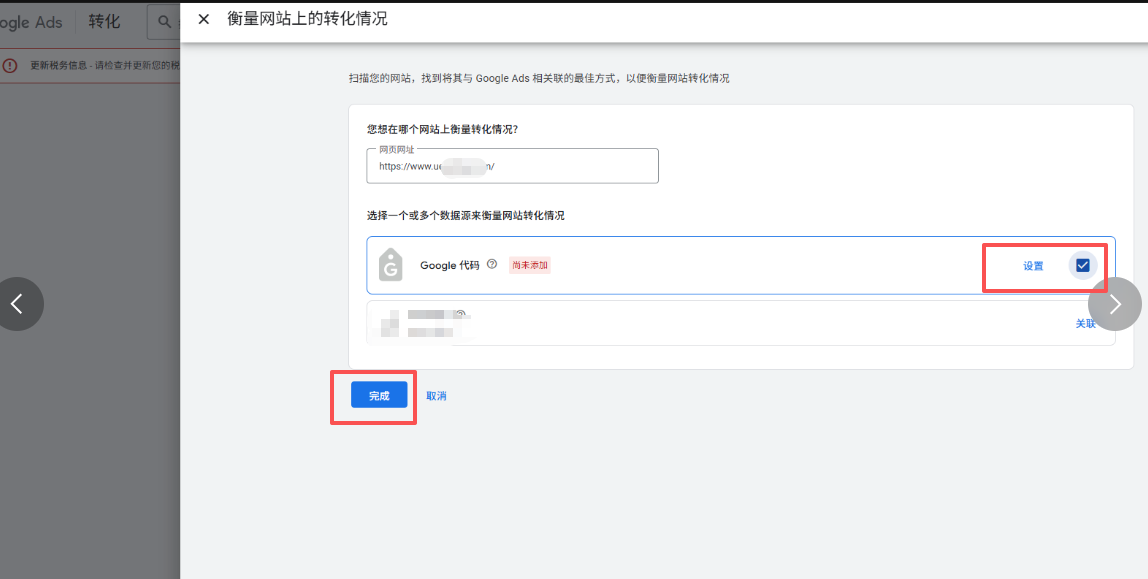This screenshot has width=1148, height=579.
Task: Focus the 网页网址 URL input field
Action: click(512, 167)
